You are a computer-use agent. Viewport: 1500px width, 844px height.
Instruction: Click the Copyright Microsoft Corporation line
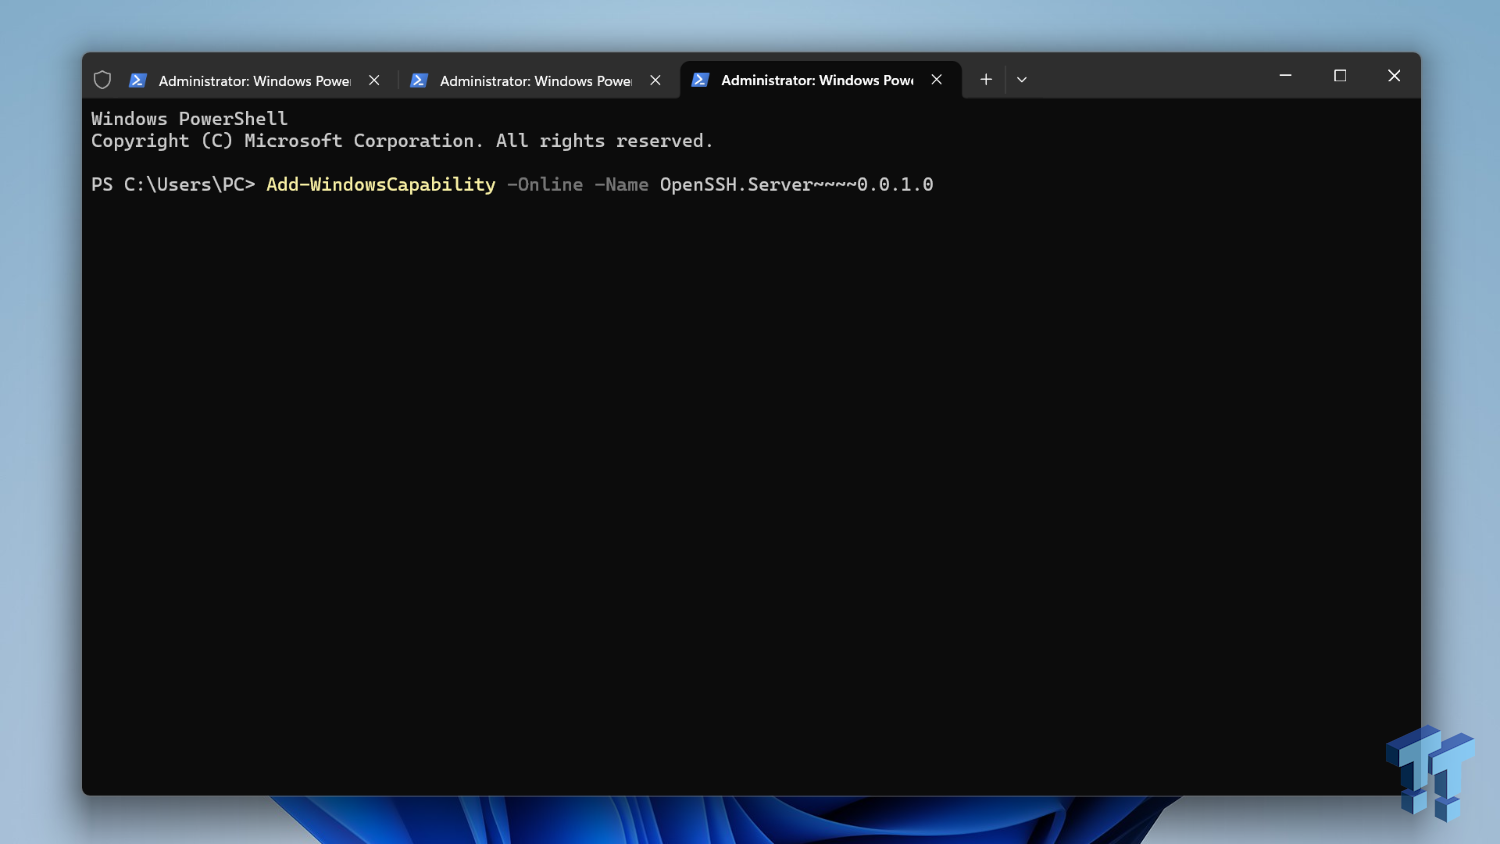point(402,141)
